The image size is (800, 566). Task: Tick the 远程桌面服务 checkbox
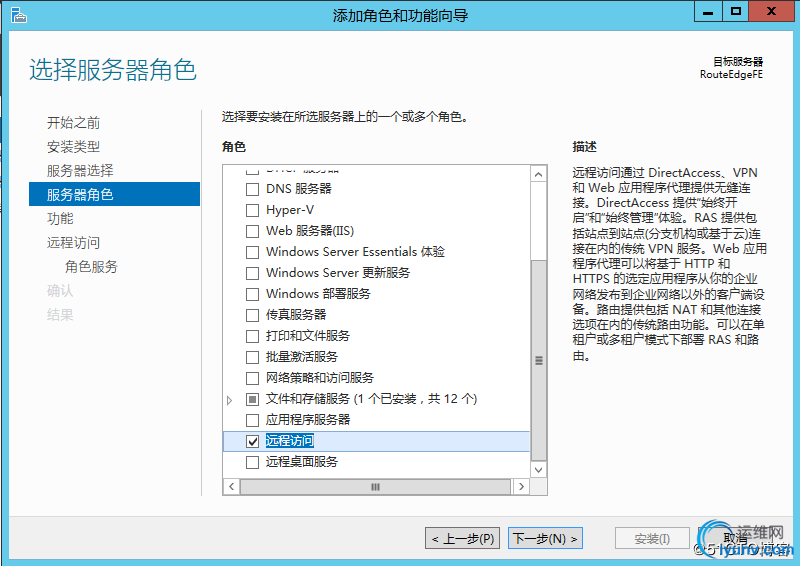point(252,462)
